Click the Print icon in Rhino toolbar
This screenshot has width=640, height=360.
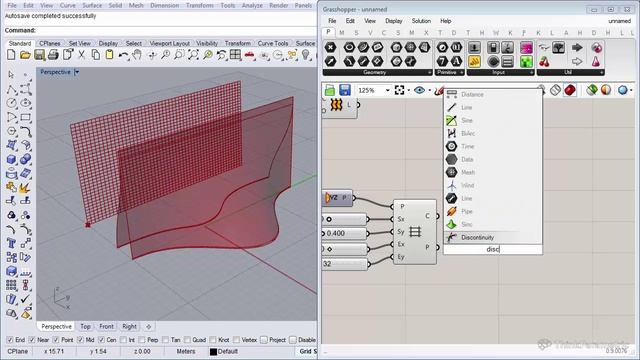53,54
